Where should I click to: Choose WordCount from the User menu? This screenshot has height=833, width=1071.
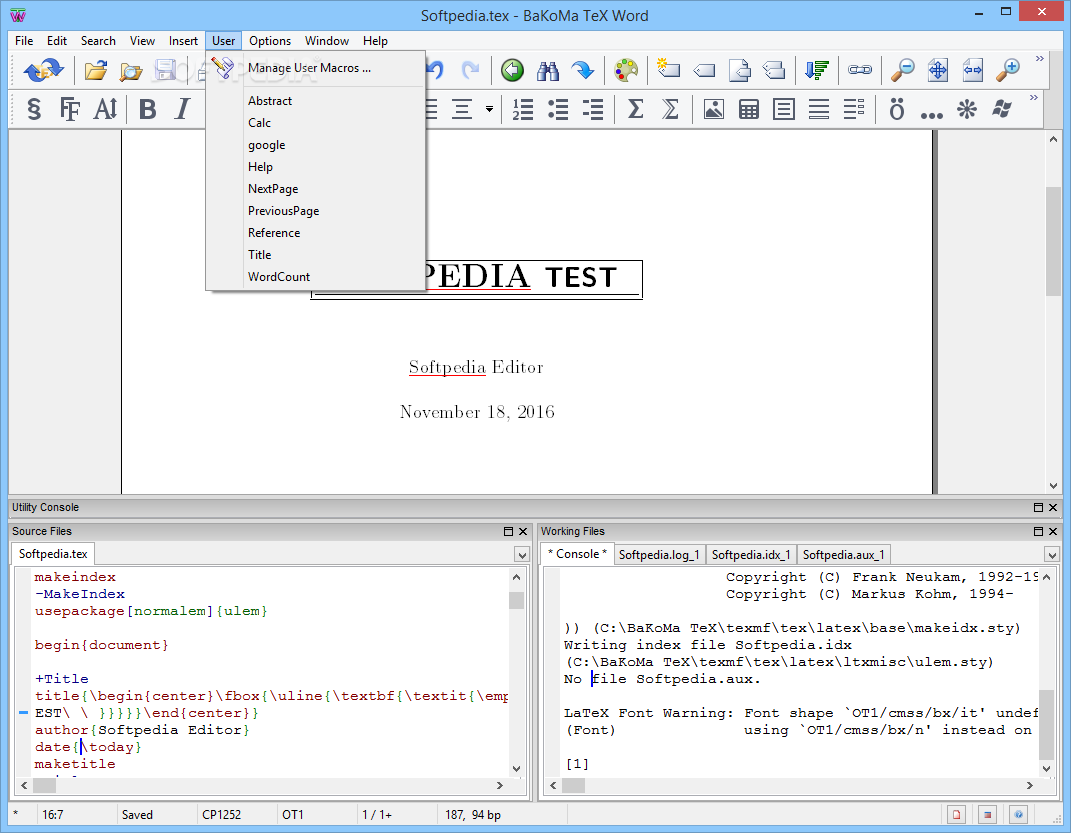[316, 277]
